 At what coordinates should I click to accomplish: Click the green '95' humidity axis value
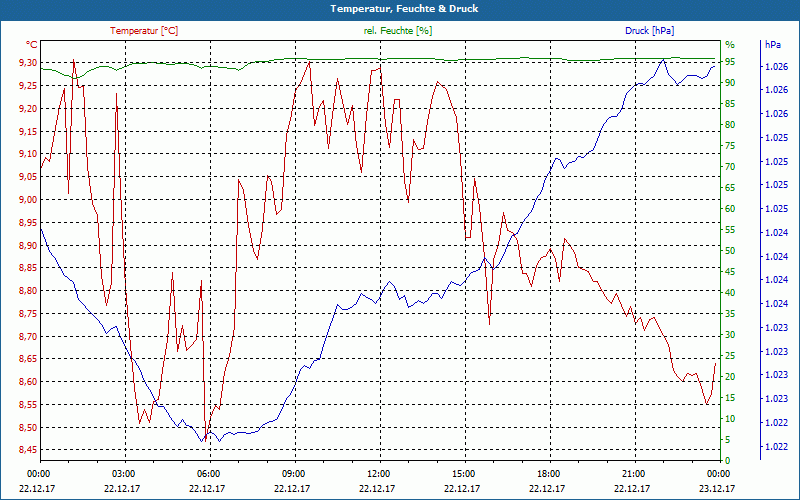[730, 62]
